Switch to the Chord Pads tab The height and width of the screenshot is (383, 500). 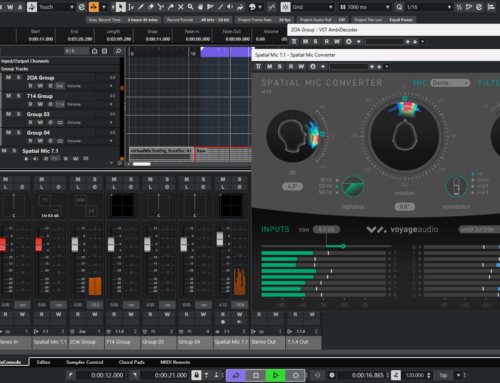132,362
